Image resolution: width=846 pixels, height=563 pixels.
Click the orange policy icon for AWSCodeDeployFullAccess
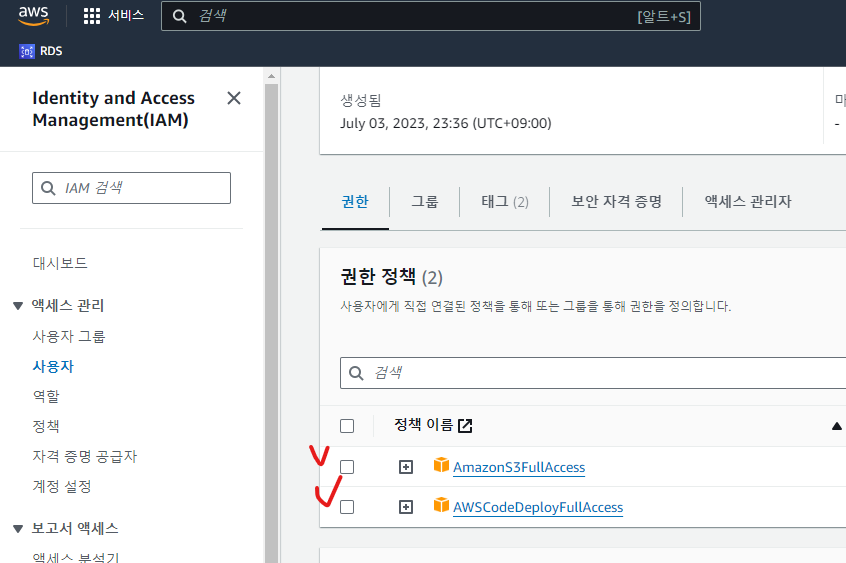(x=441, y=505)
